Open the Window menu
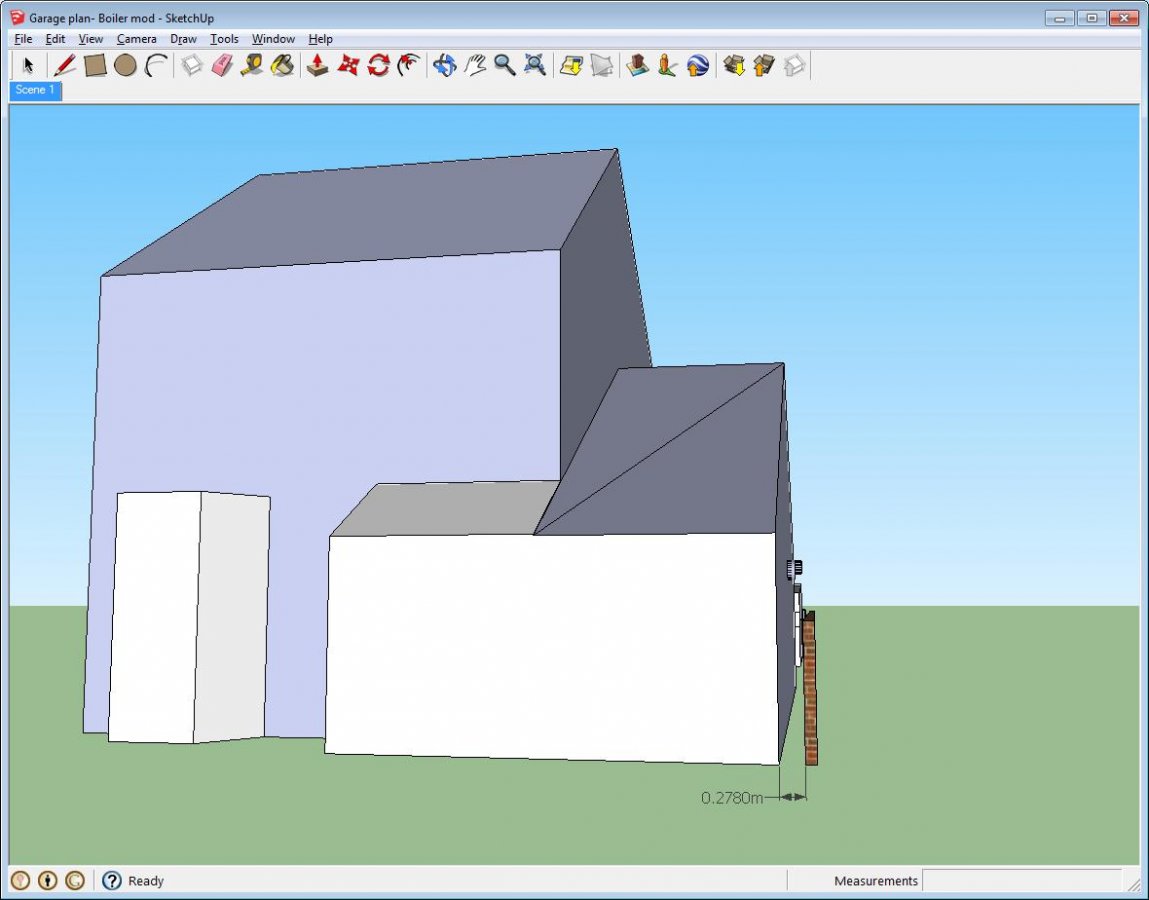Viewport: 1149px width, 900px height. point(273,39)
